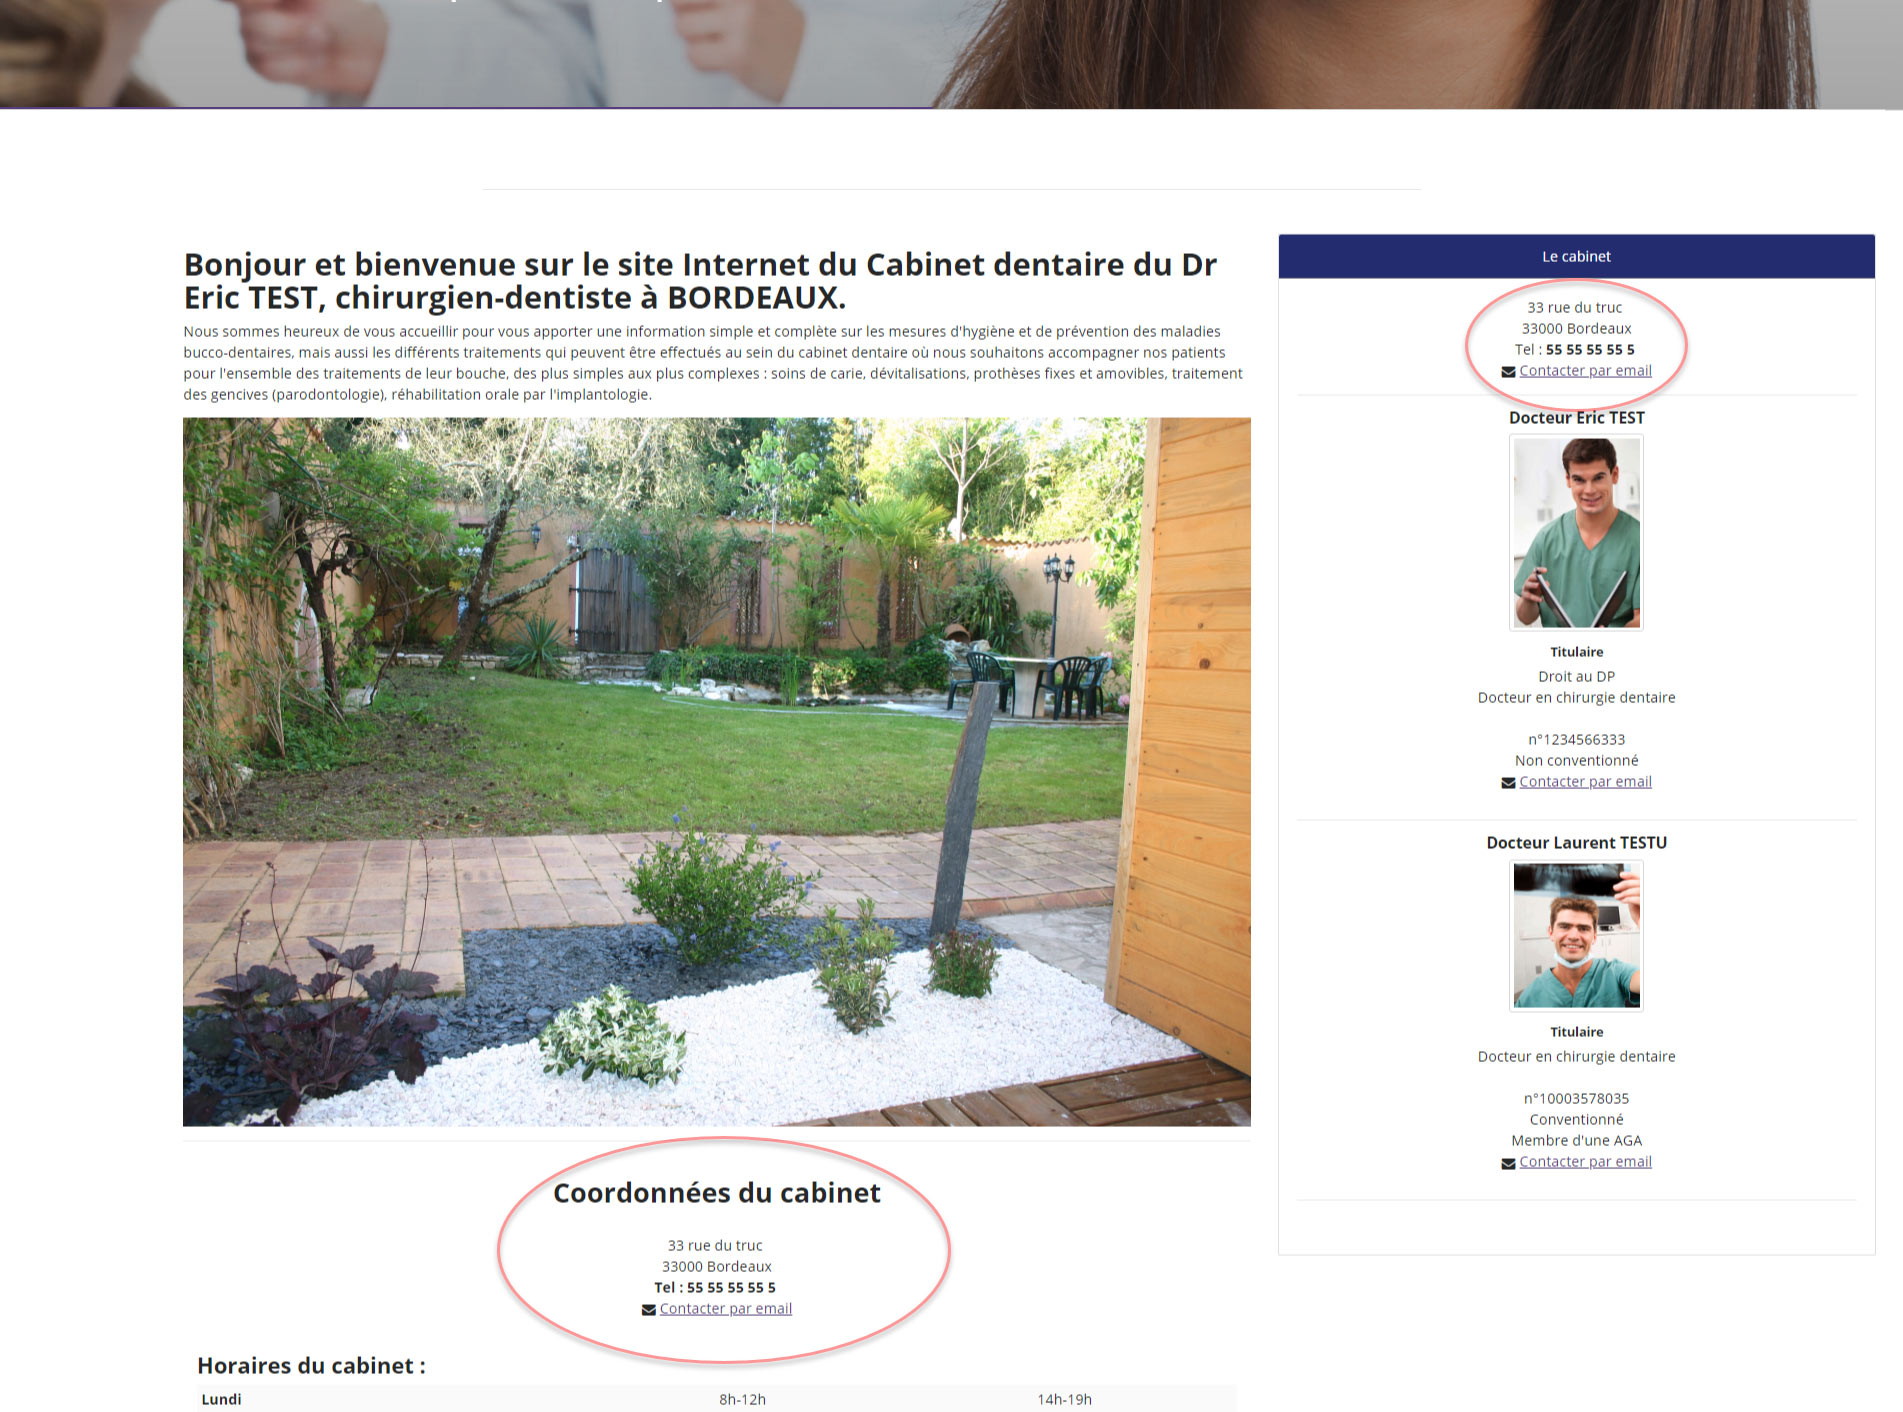Image resolution: width=1903 pixels, height=1412 pixels.
Task: Select the Le cabinet panel header
Action: (x=1576, y=257)
